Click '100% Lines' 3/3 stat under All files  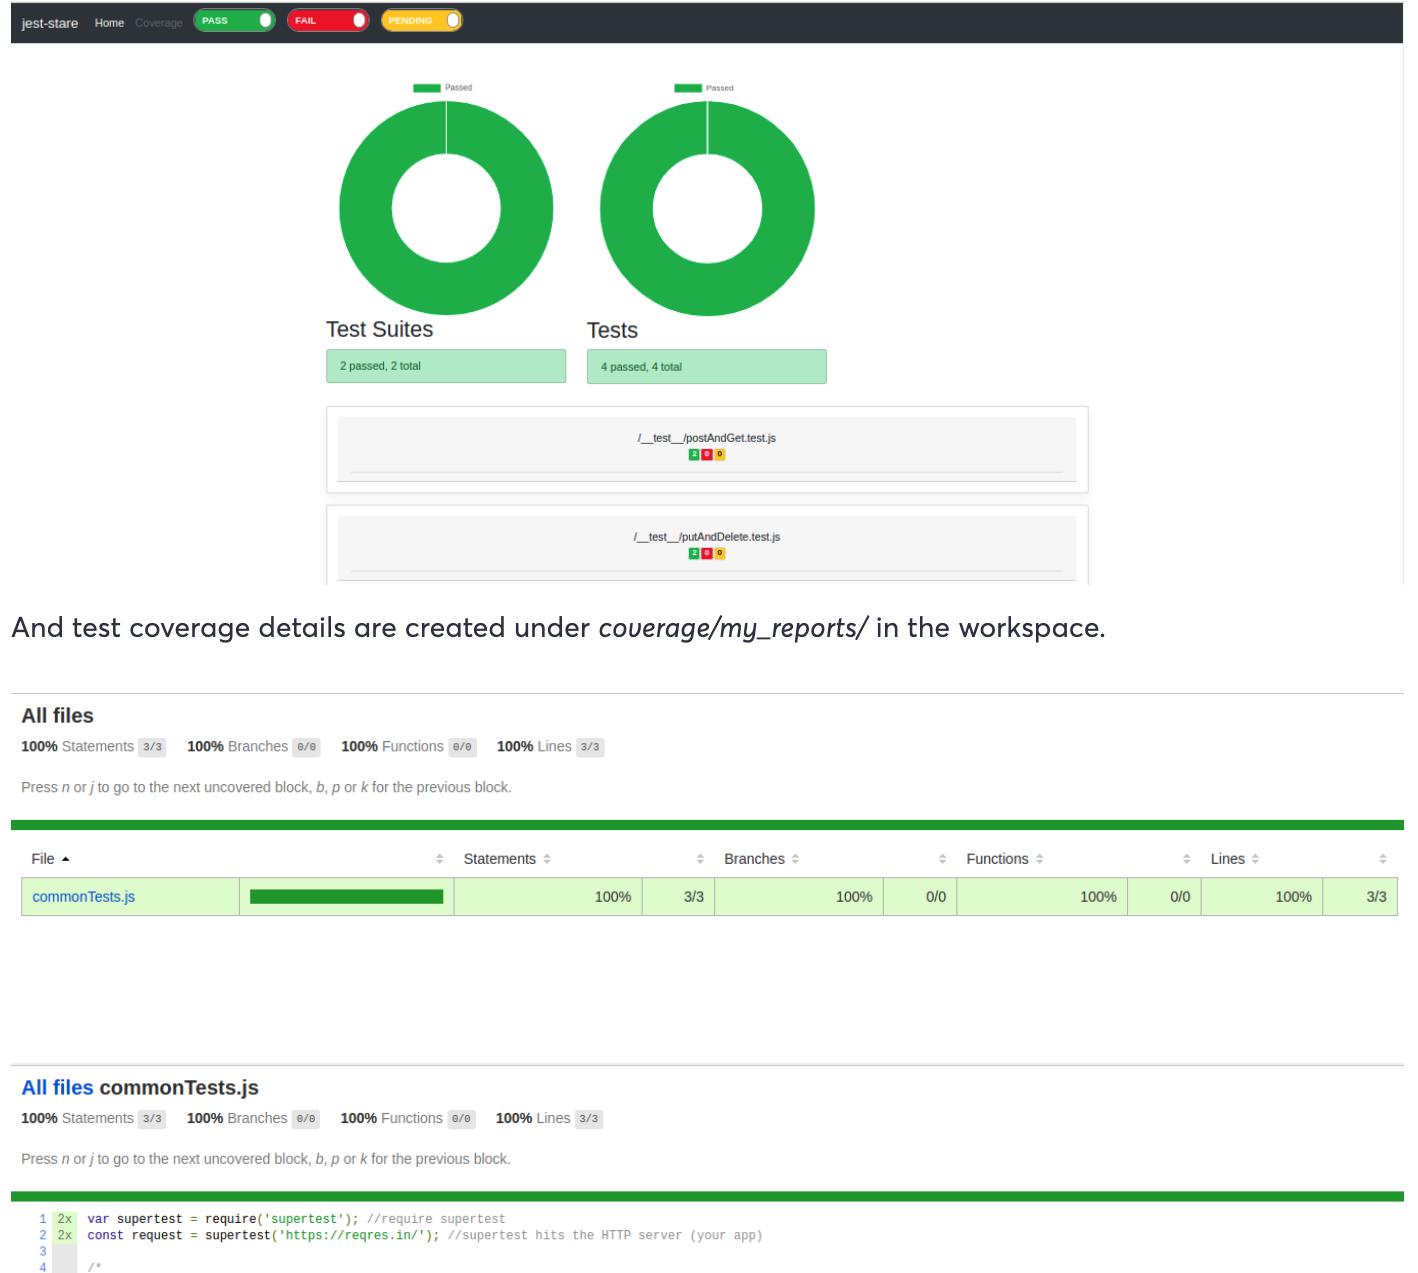[x=551, y=747]
